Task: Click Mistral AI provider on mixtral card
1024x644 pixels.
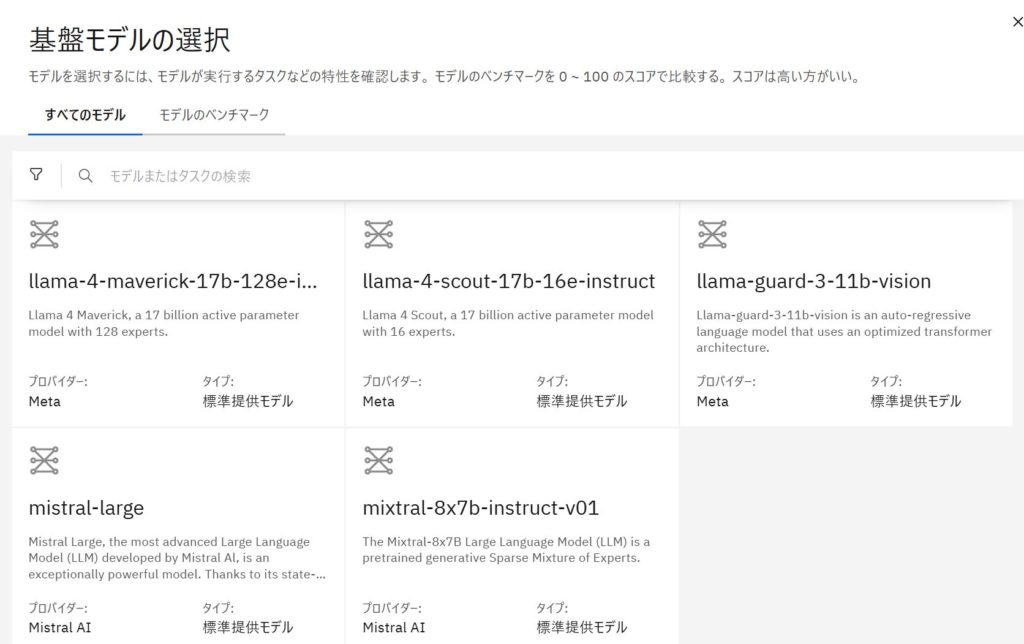Action: (x=394, y=628)
